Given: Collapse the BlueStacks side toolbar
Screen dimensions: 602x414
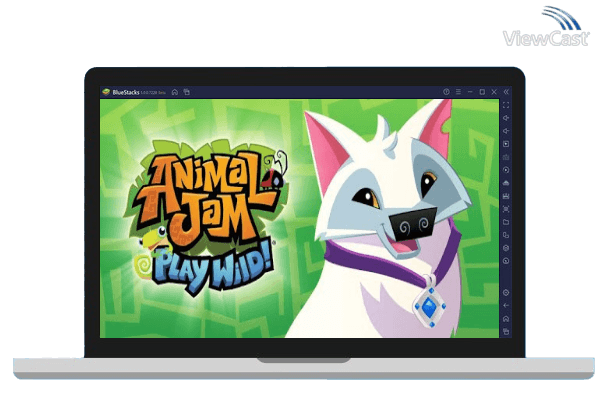Looking at the screenshot, I should pyautogui.click(x=506, y=92).
